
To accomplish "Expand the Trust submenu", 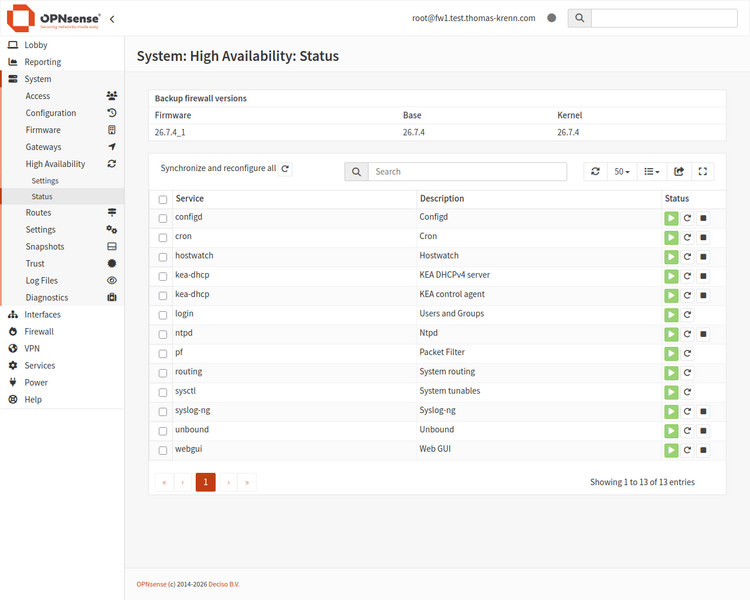I will 62,264.
